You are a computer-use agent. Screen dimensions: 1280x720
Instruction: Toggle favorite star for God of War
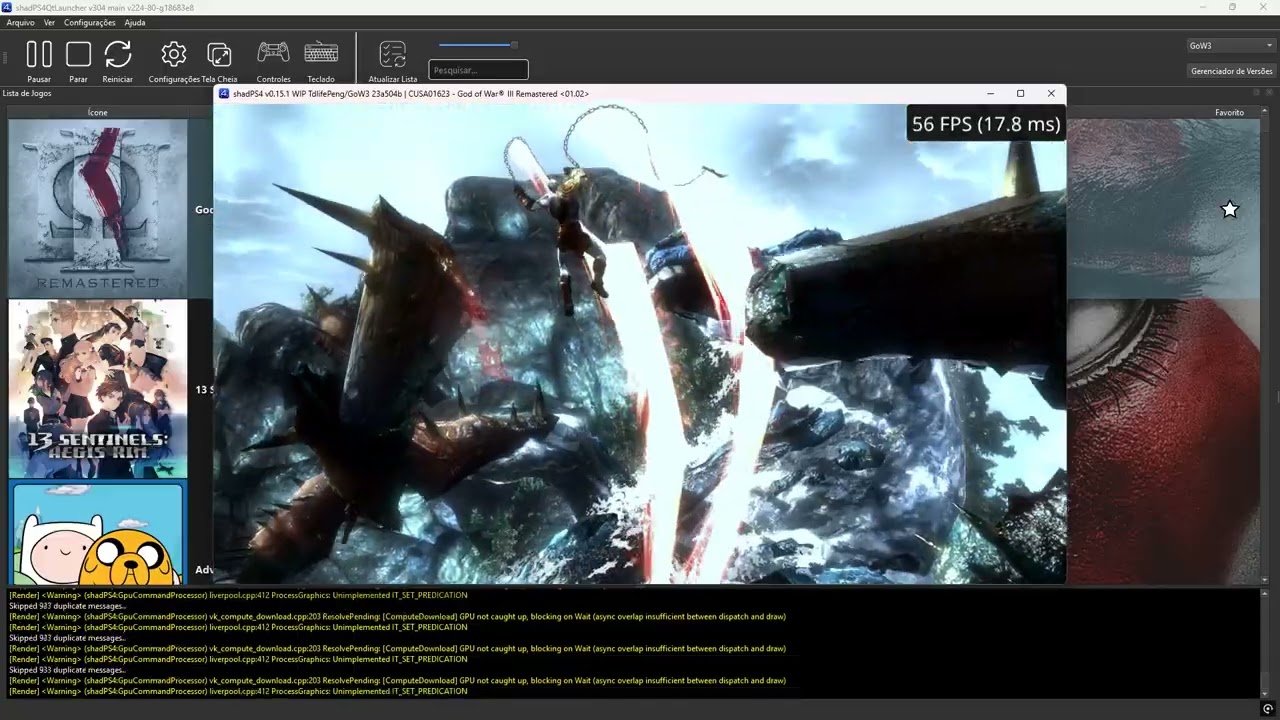point(1230,209)
